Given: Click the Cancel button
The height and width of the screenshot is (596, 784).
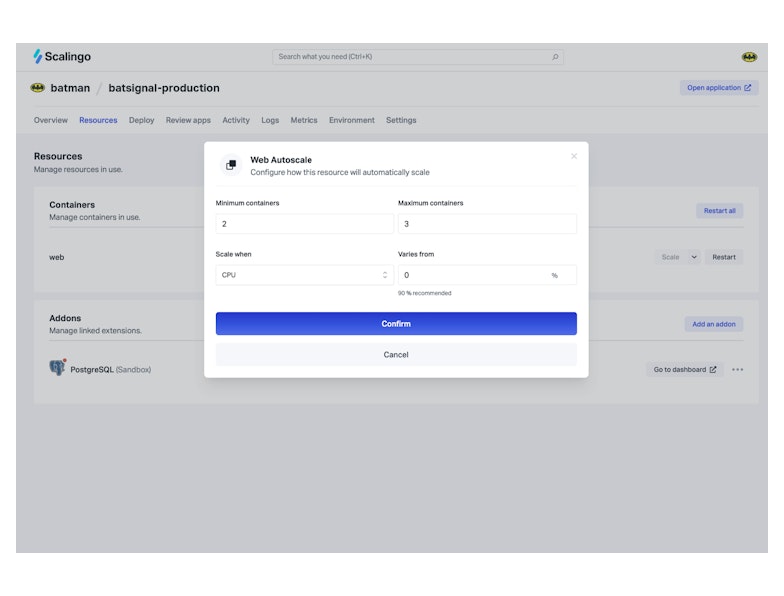Looking at the screenshot, I should [396, 354].
